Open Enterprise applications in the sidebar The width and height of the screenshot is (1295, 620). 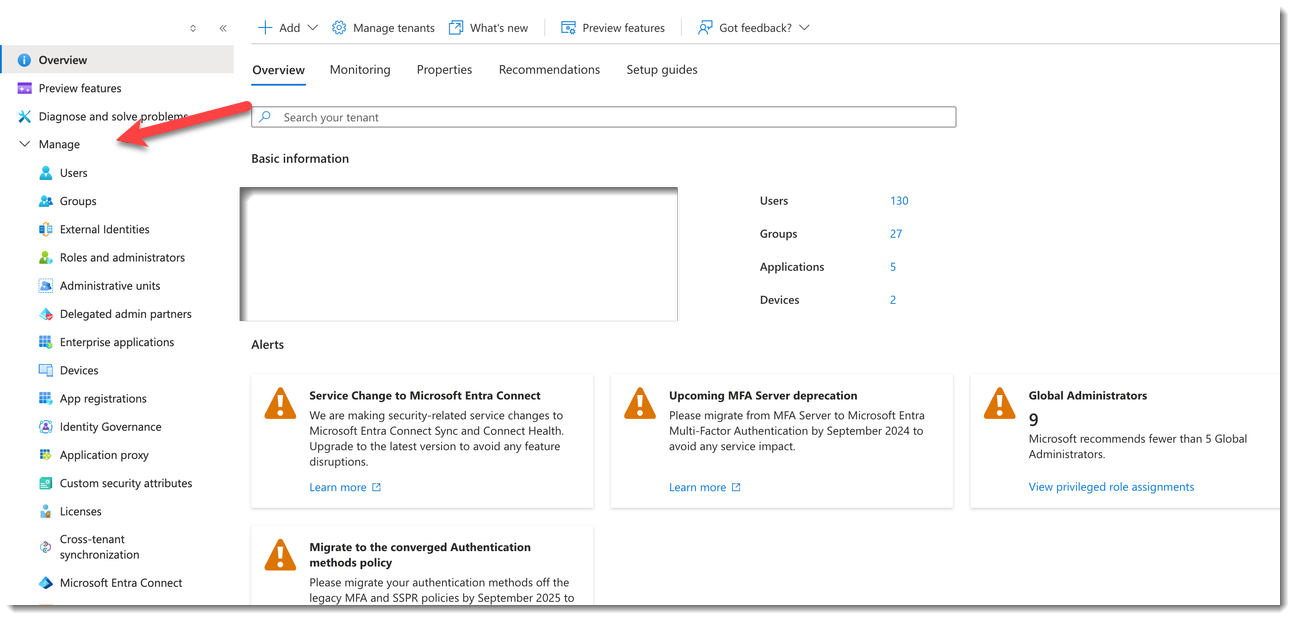(117, 342)
